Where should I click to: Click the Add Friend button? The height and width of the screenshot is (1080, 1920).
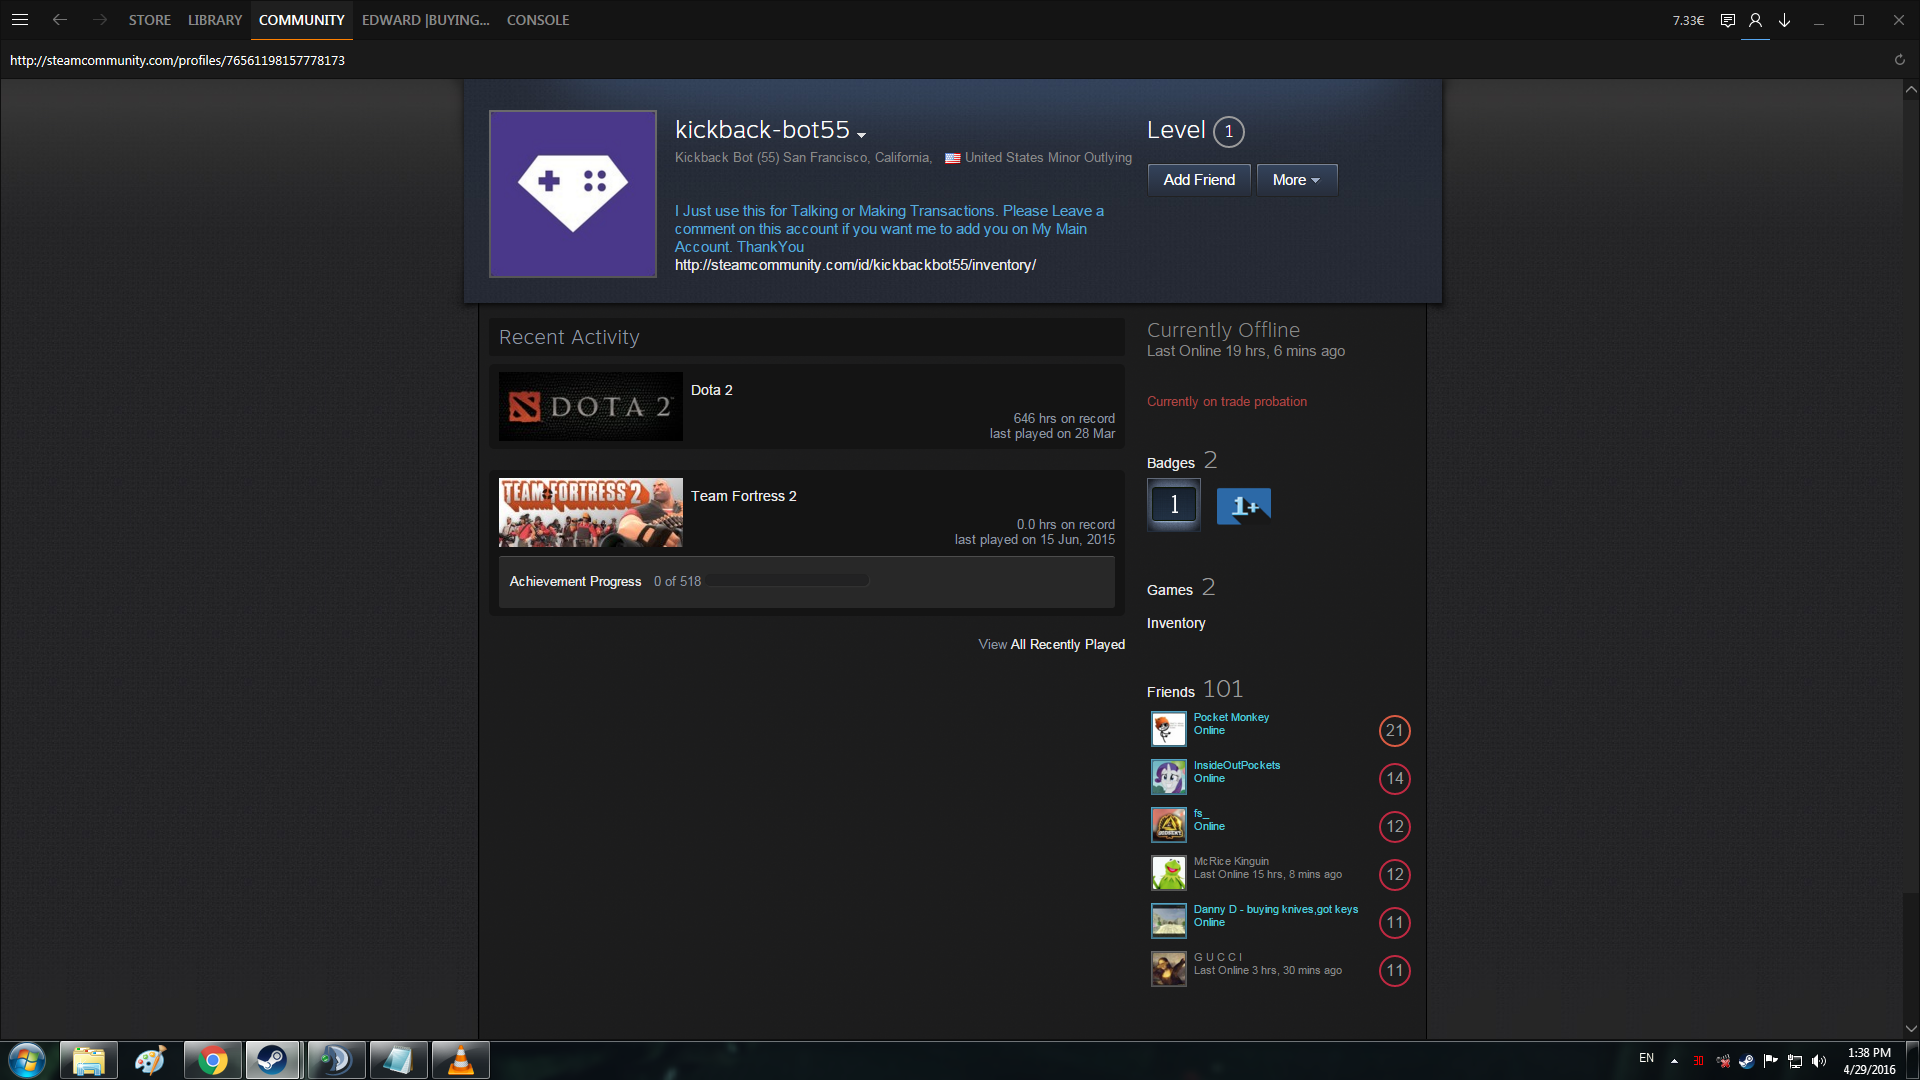(1199, 180)
